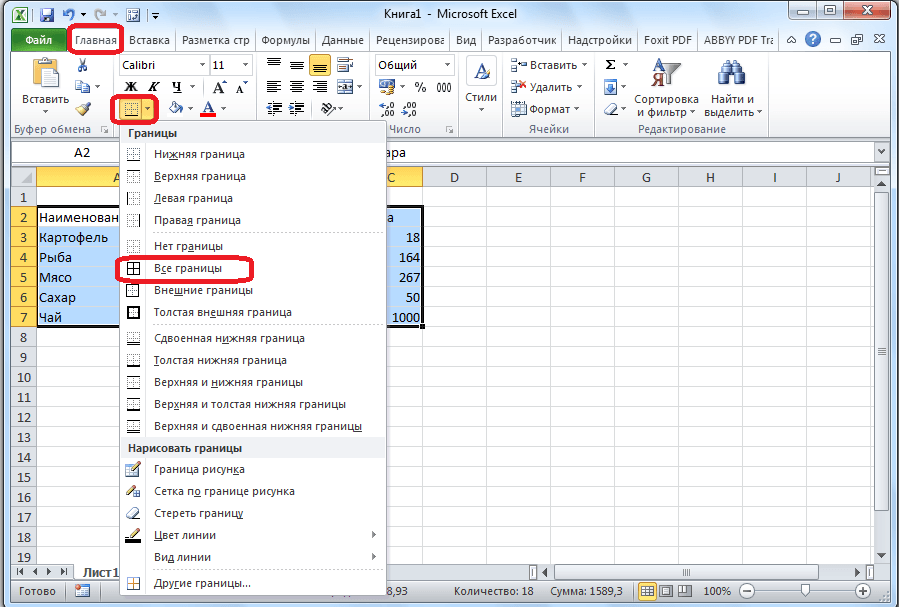Select 'Все границы' from borders menu
The height and width of the screenshot is (607, 899).
188,269
